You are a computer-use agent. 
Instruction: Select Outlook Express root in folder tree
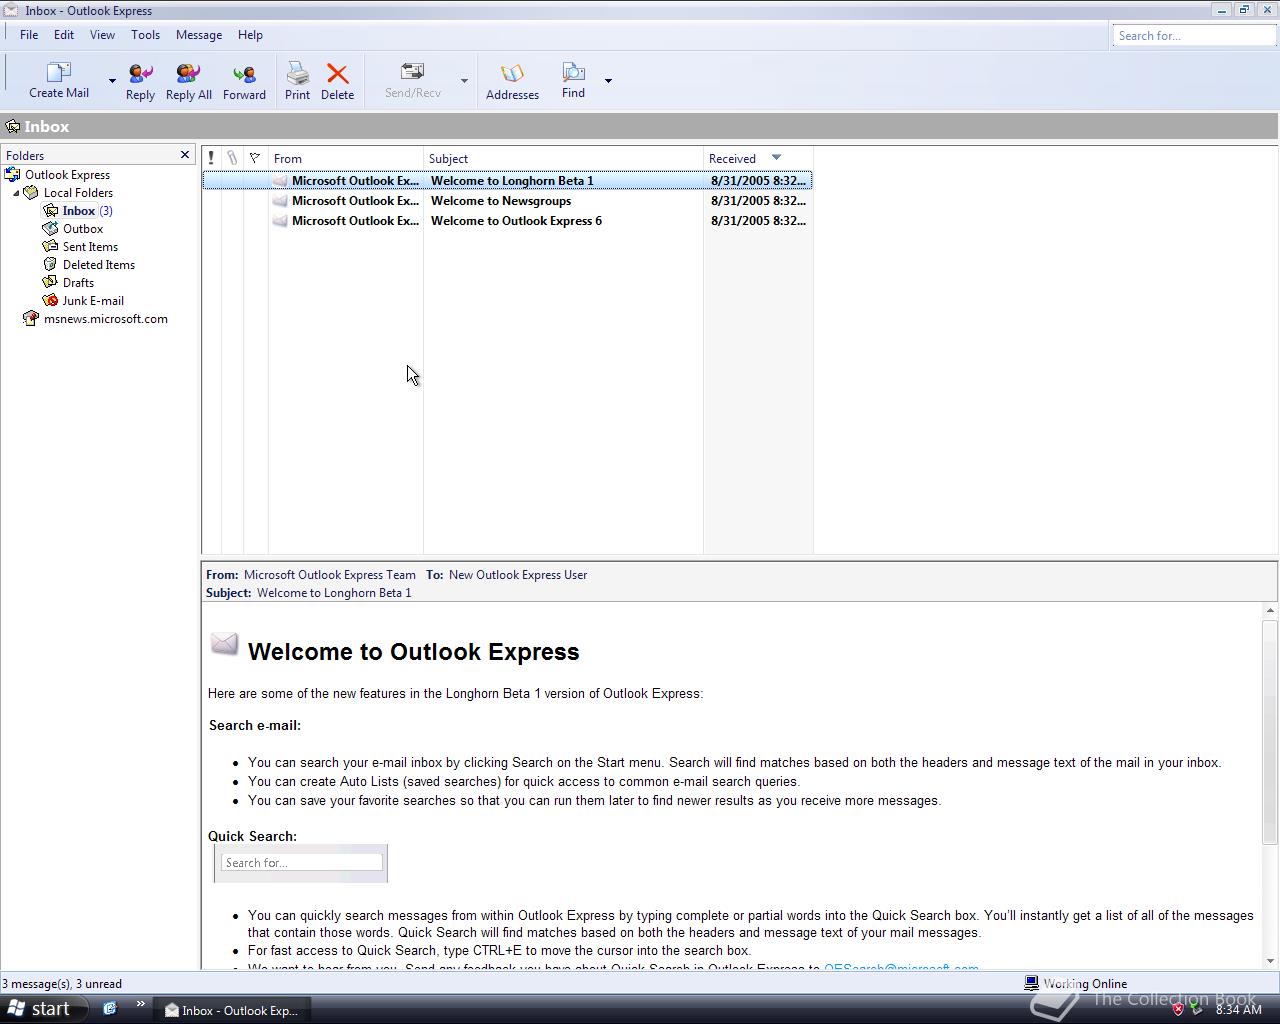[x=67, y=175]
